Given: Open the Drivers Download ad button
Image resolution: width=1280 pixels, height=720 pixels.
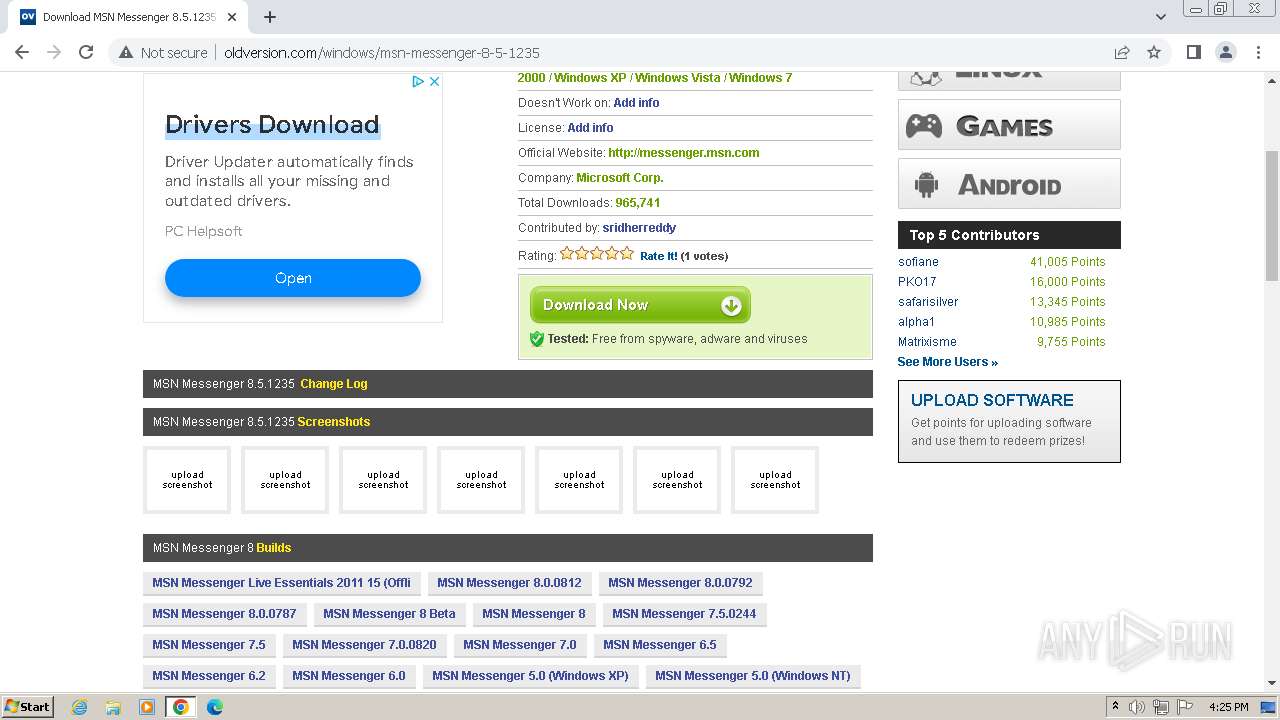Looking at the screenshot, I should (x=293, y=278).
